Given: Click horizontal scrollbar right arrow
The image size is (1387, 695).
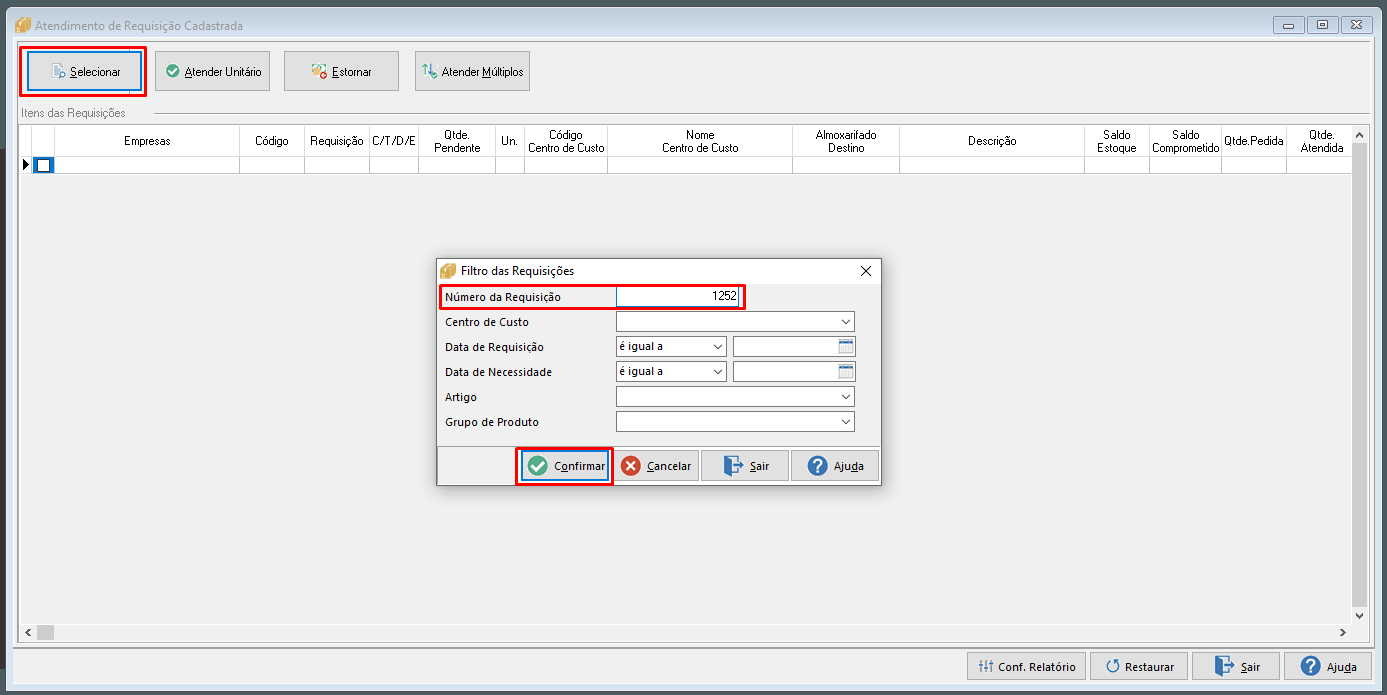Looking at the screenshot, I should coord(1343,633).
